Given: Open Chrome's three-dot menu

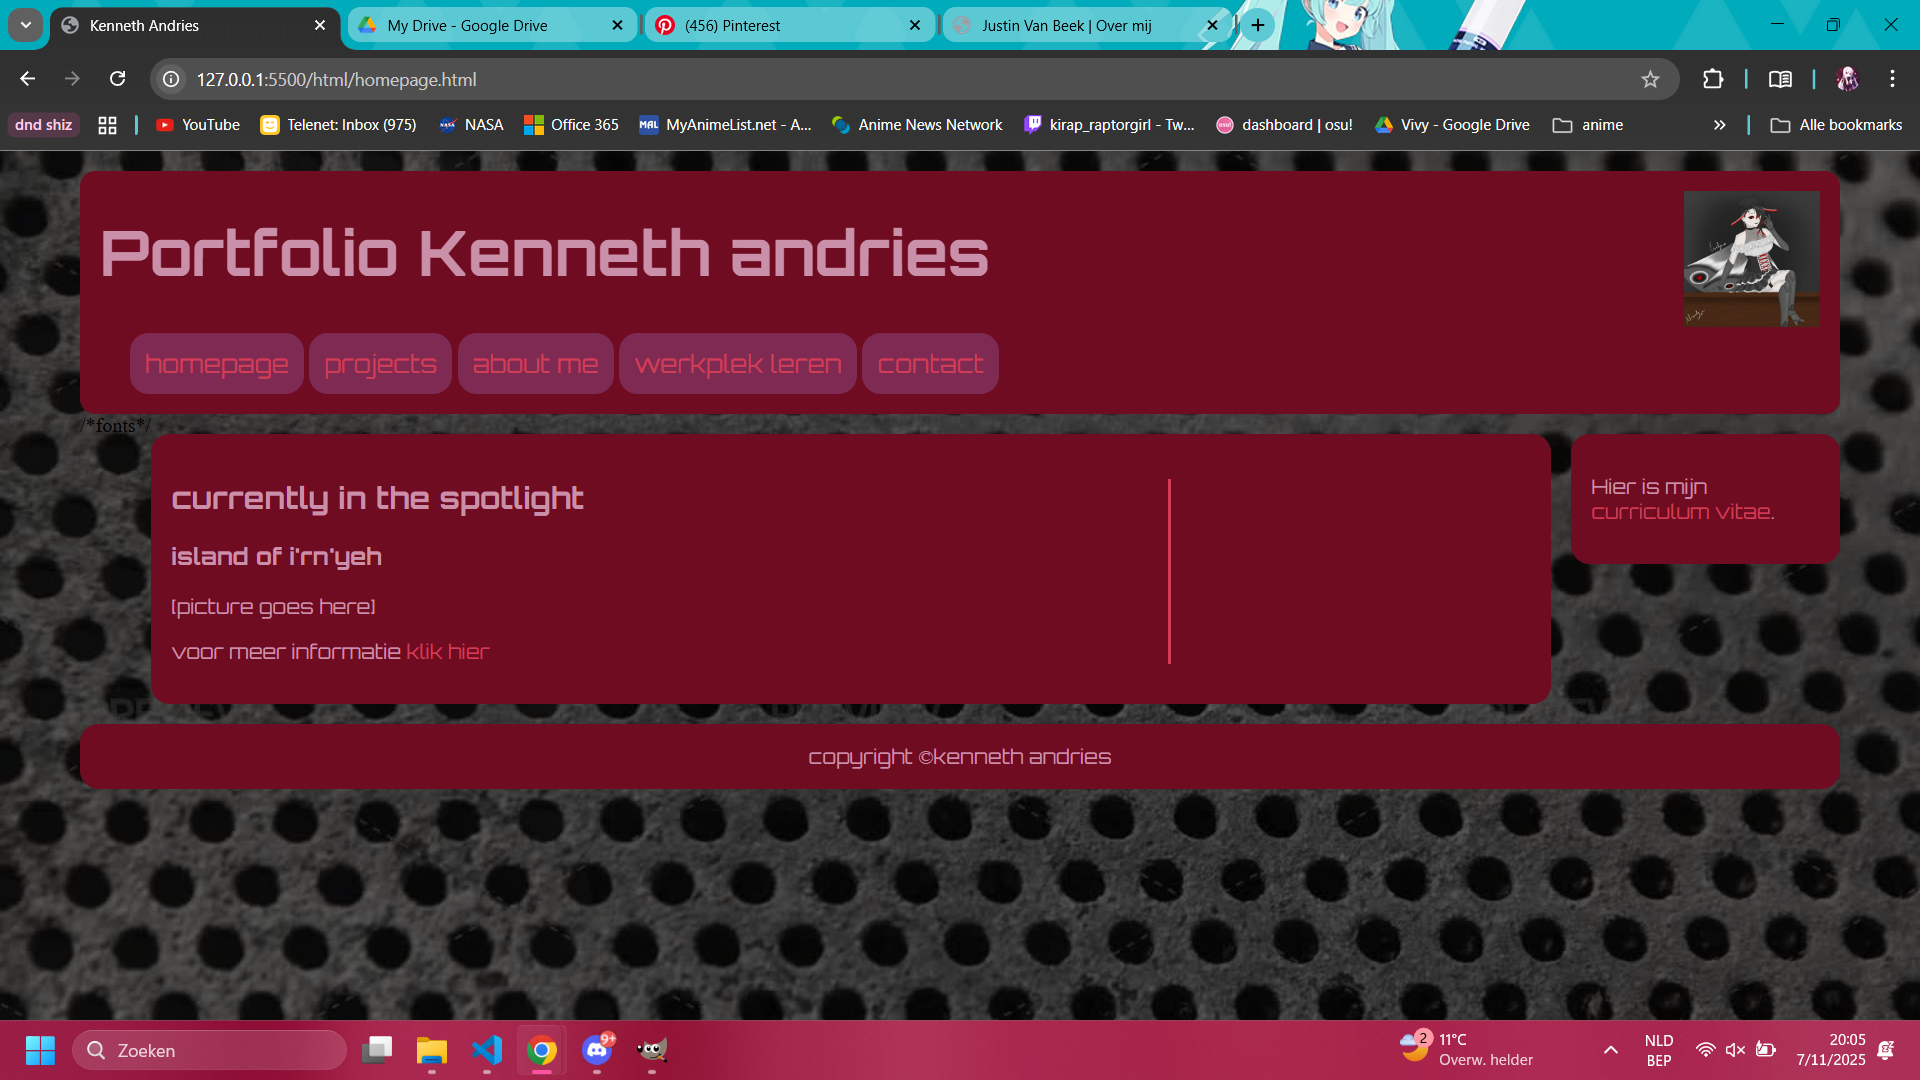Looking at the screenshot, I should 1892,79.
